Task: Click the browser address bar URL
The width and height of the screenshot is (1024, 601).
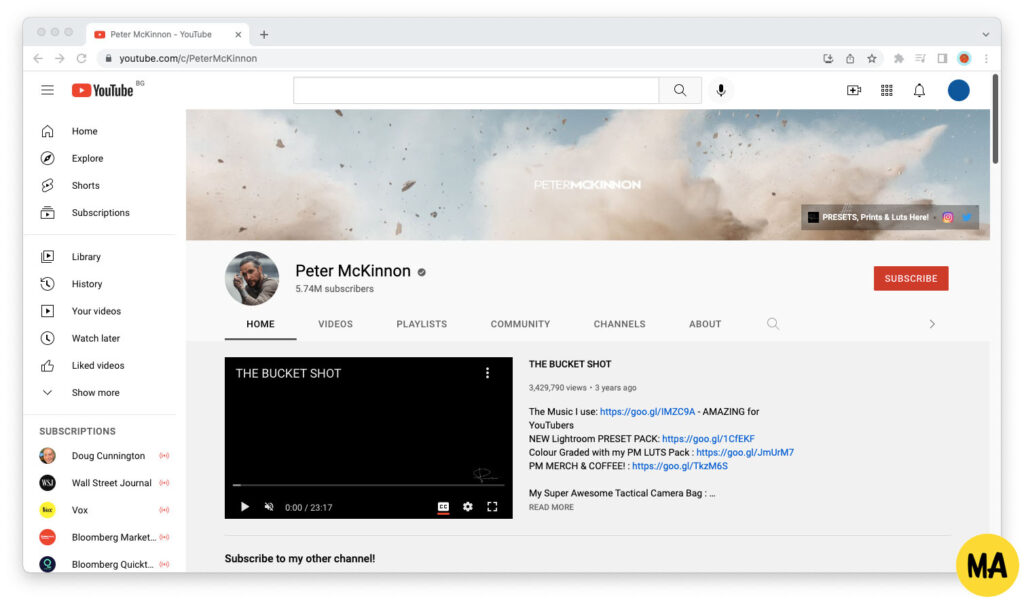Action: (188, 59)
